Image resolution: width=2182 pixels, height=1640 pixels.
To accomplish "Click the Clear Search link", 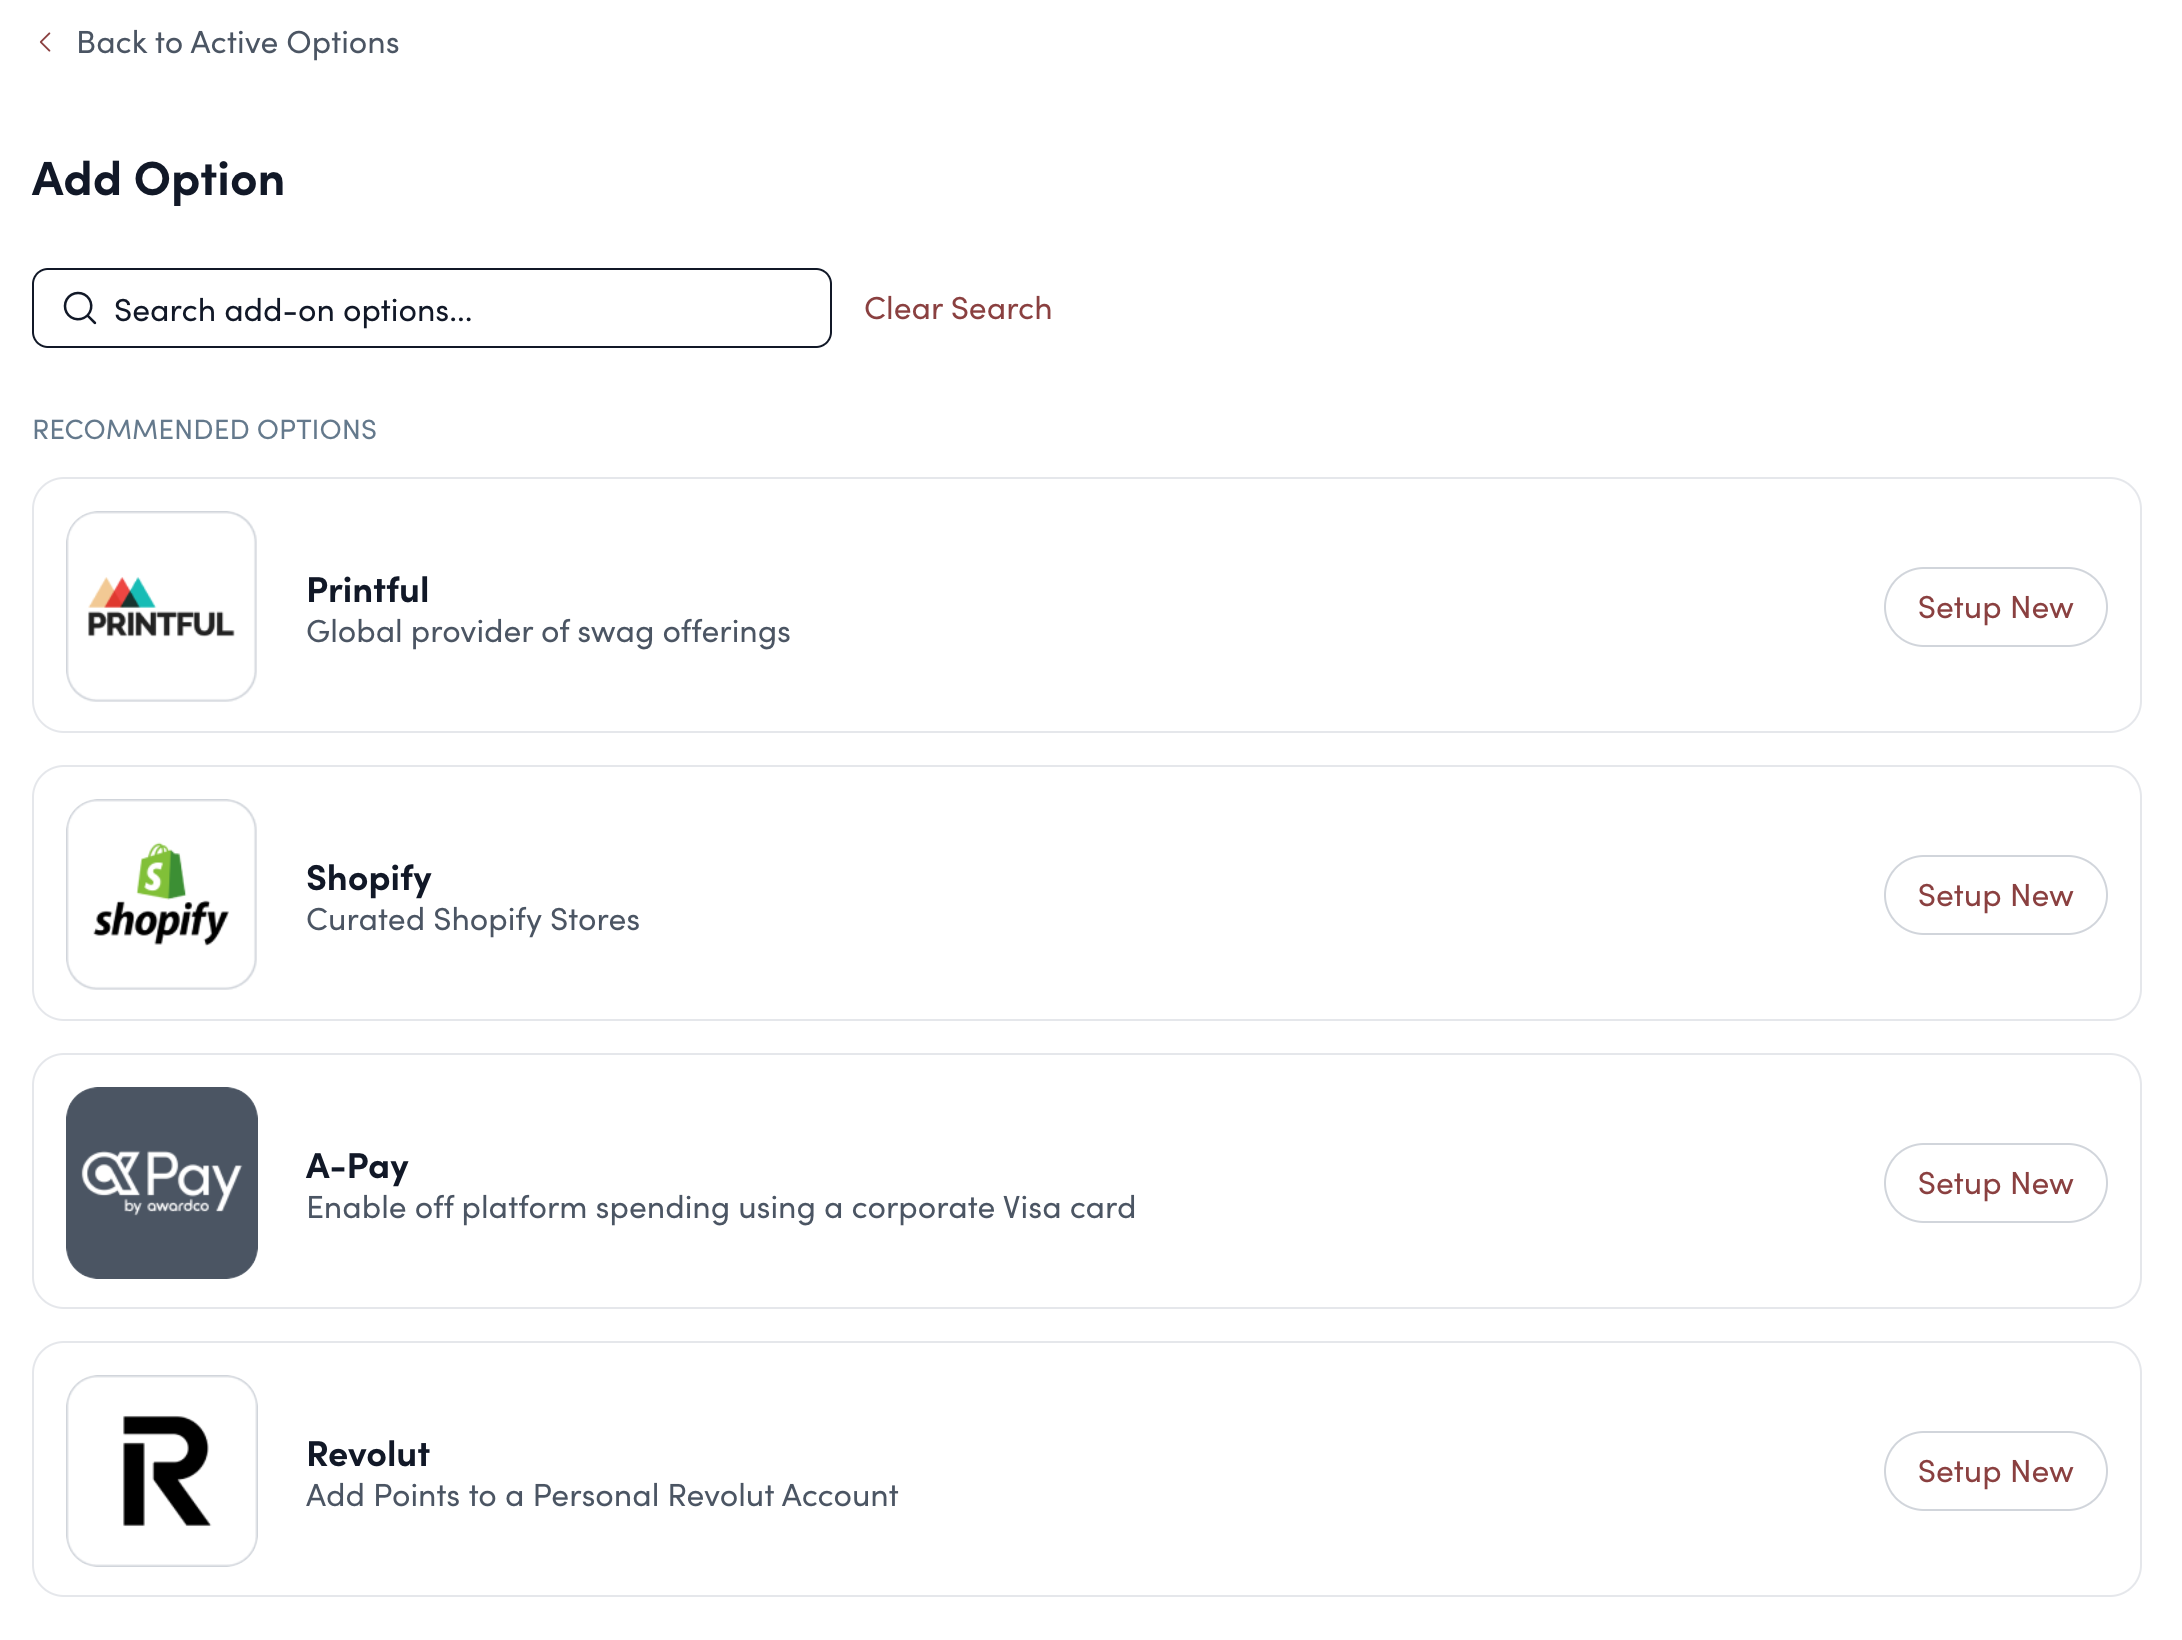I will pos(957,308).
